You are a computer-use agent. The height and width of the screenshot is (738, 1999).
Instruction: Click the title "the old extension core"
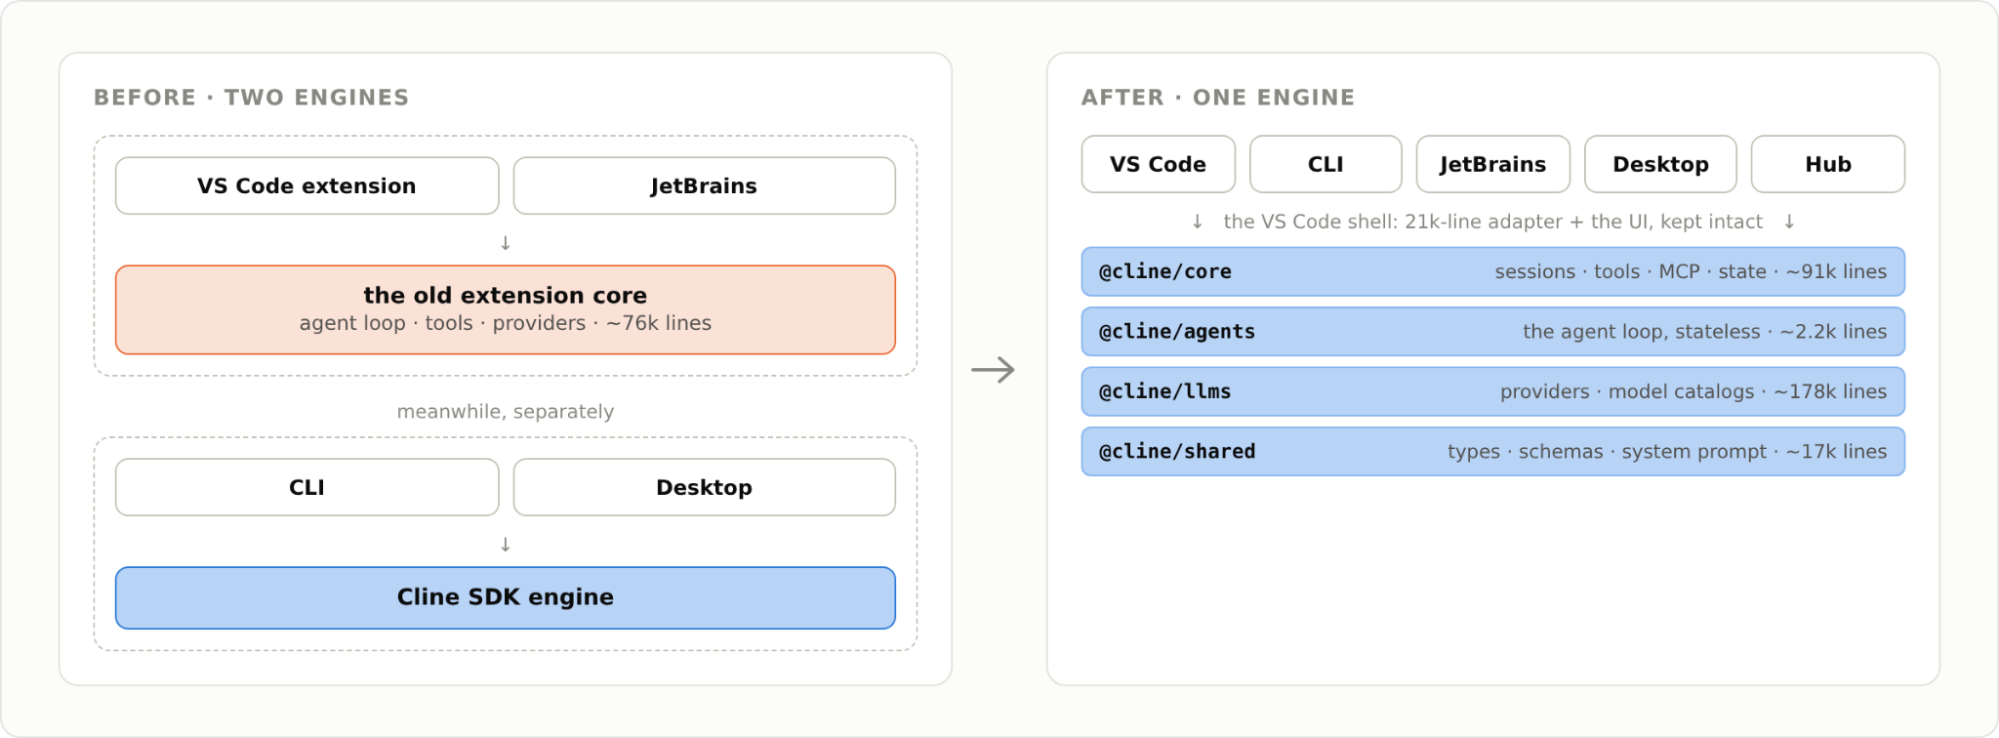pyautogui.click(x=505, y=295)
